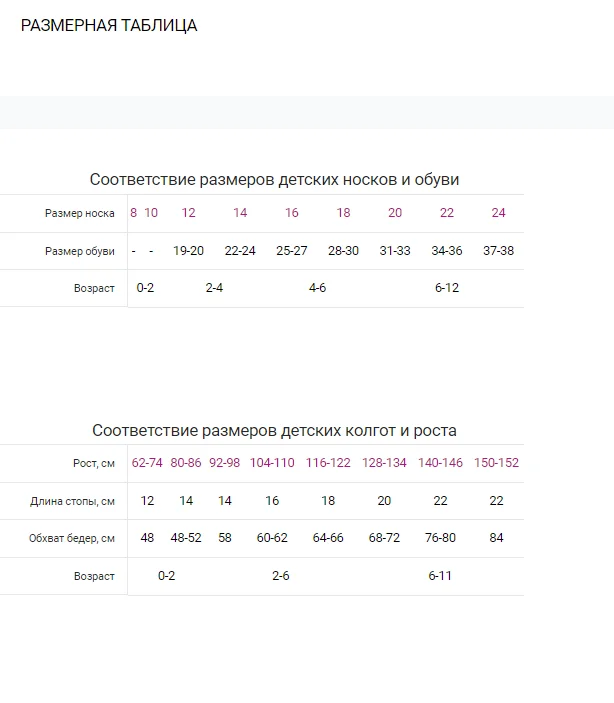Click sock size 24 value
Screen dimensions: 614x703
click(498, 213)
